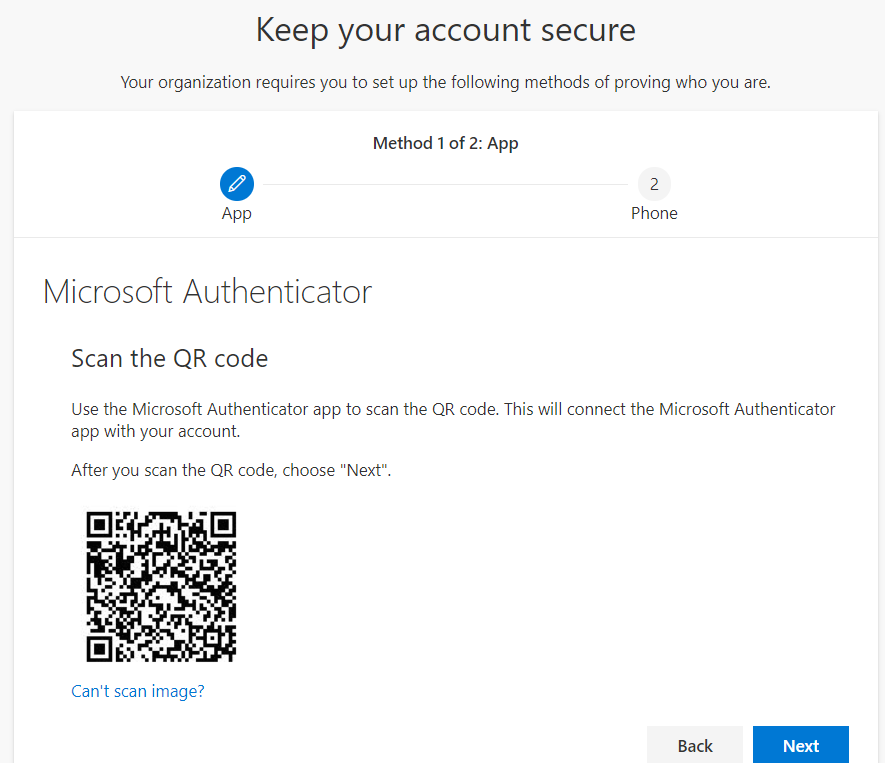Click the QR code's bottom-left finder square

(99, 648)
